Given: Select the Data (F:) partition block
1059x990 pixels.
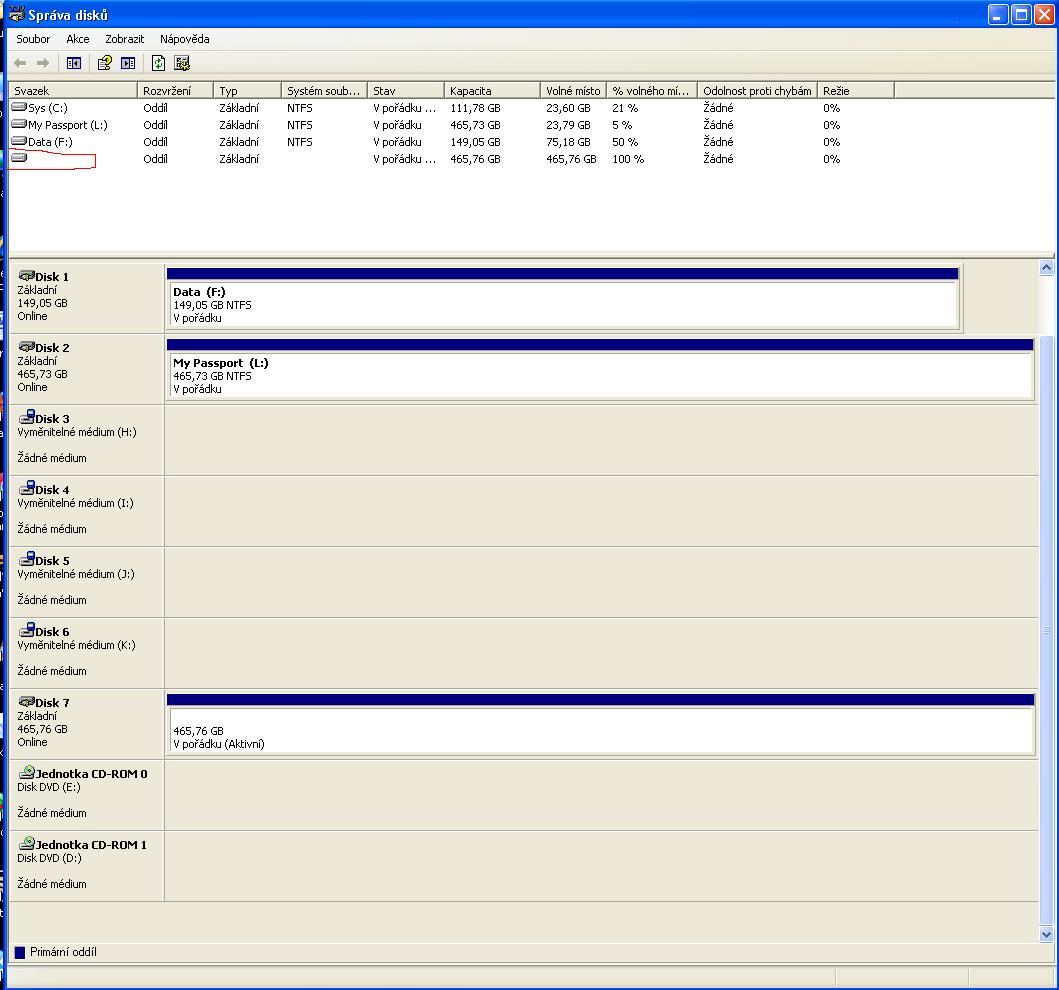Looking at the screenshot, I should [x=563, y=305].
